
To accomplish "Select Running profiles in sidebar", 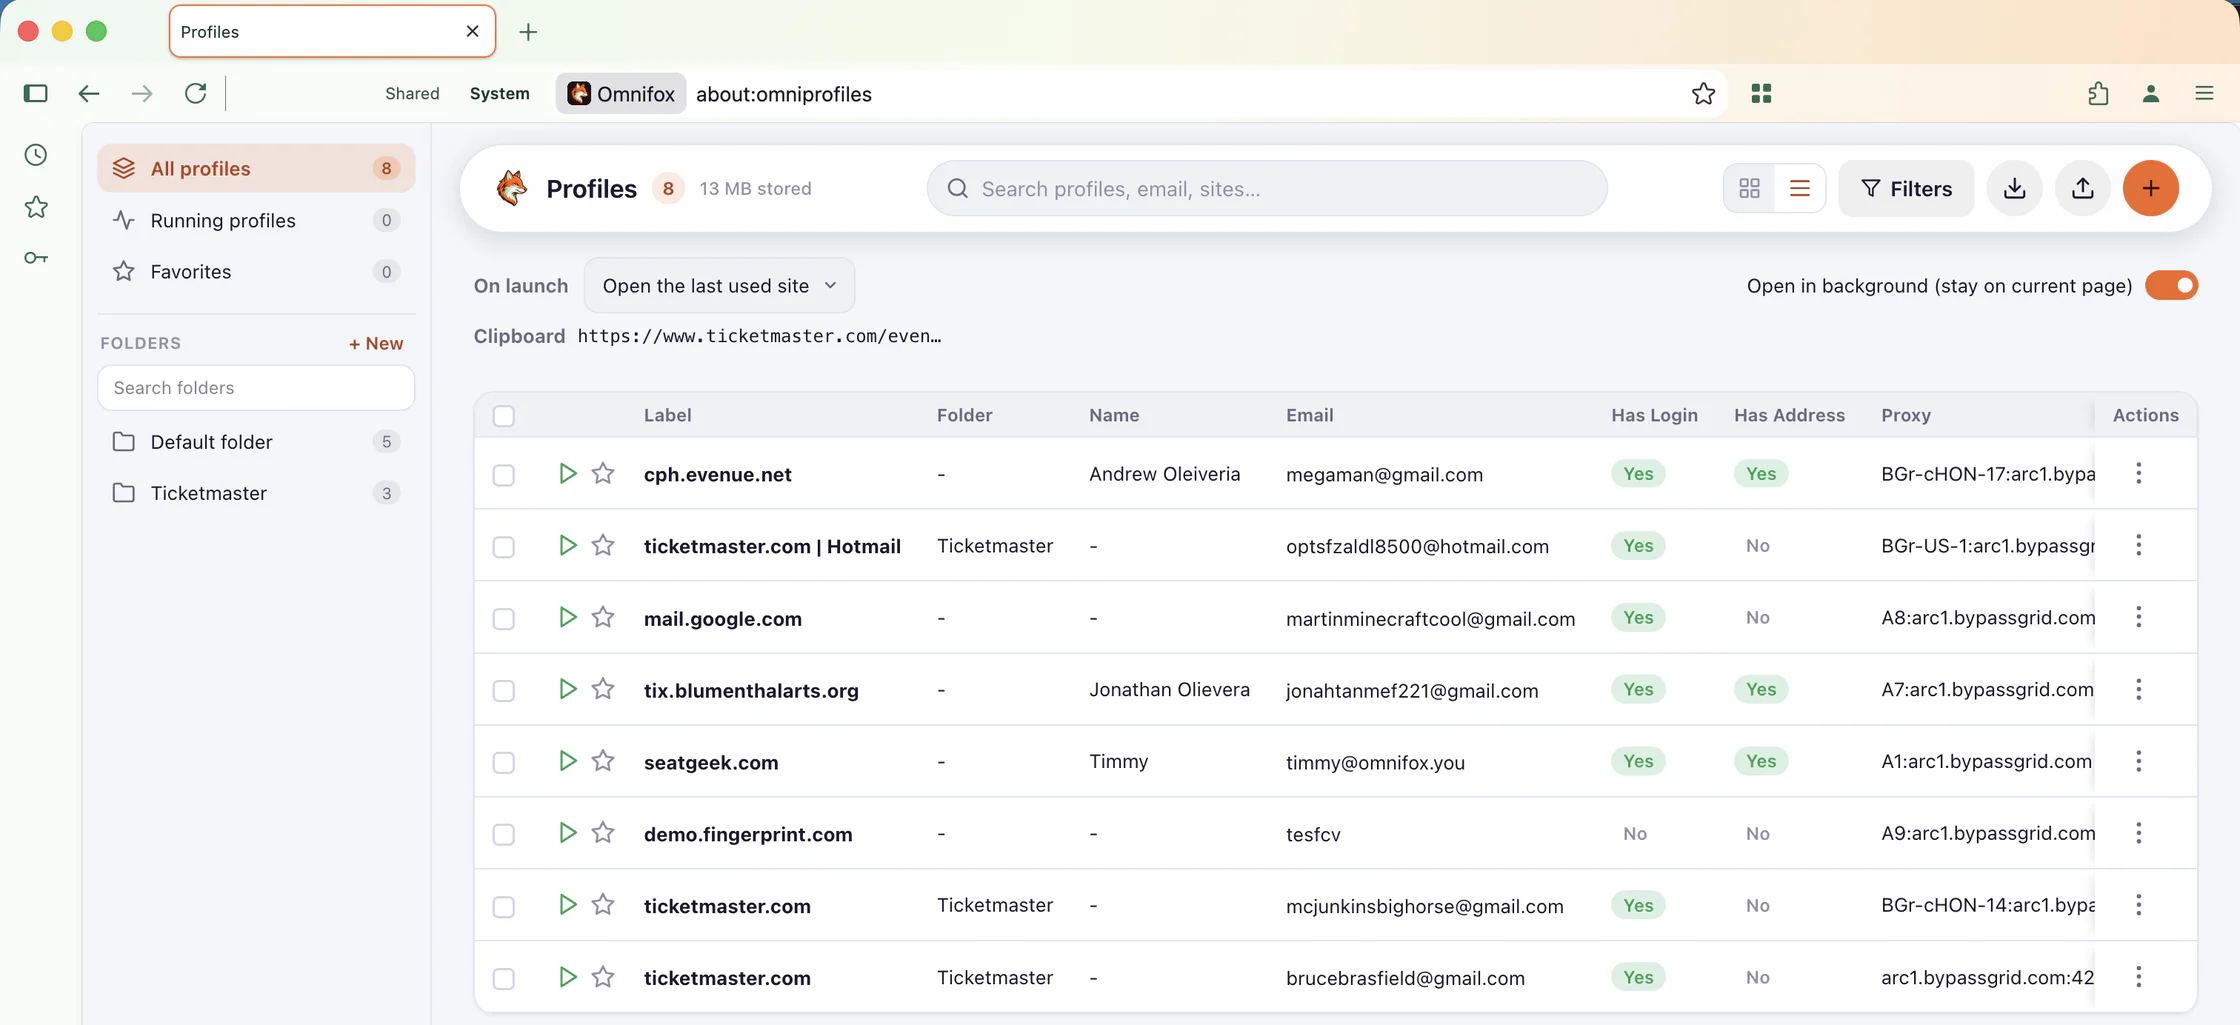I will click(x=256, y=220).
